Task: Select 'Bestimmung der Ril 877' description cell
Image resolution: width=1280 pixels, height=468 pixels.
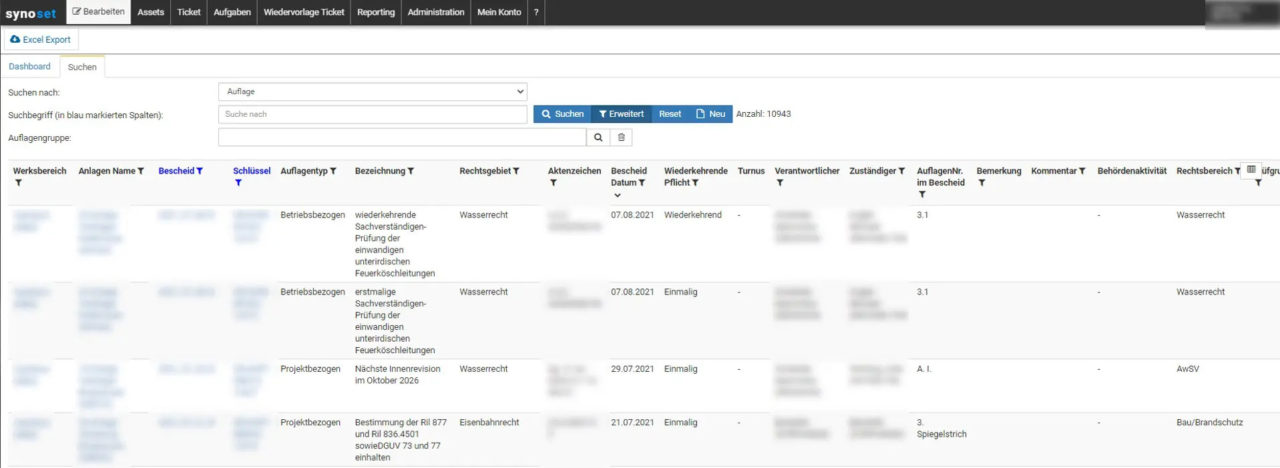Action: [402, 440]
